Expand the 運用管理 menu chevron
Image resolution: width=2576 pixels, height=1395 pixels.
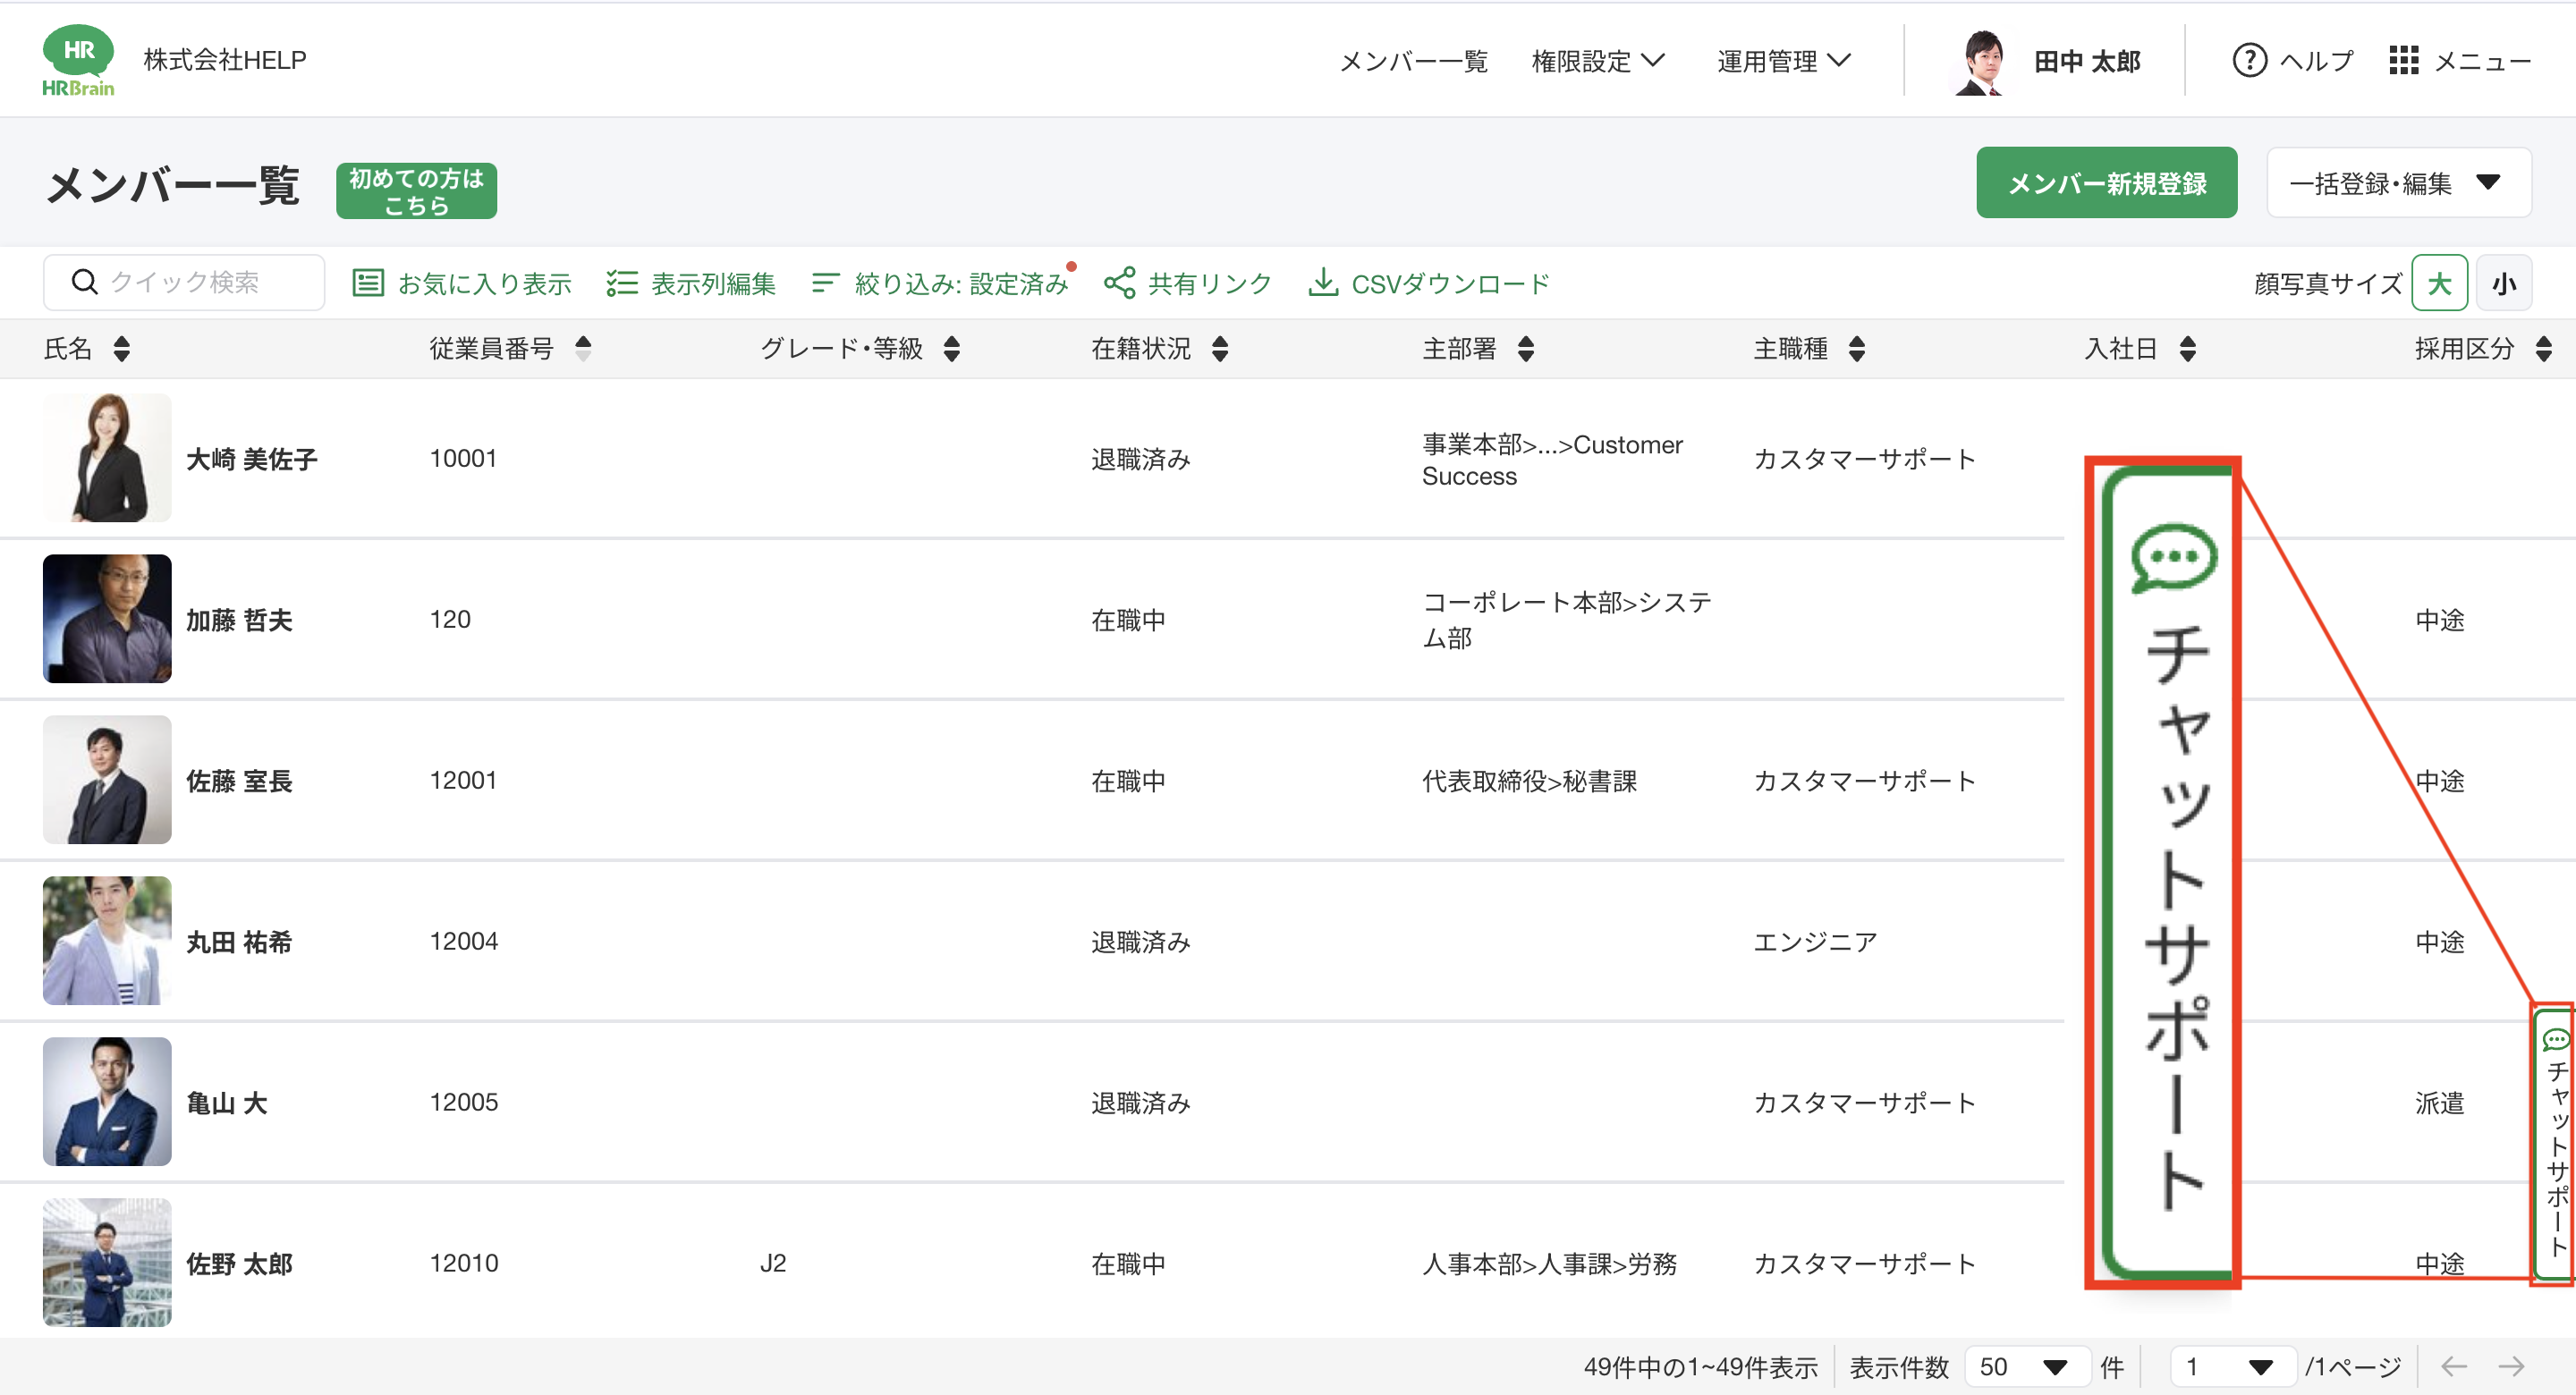[x=1840, y=60]
